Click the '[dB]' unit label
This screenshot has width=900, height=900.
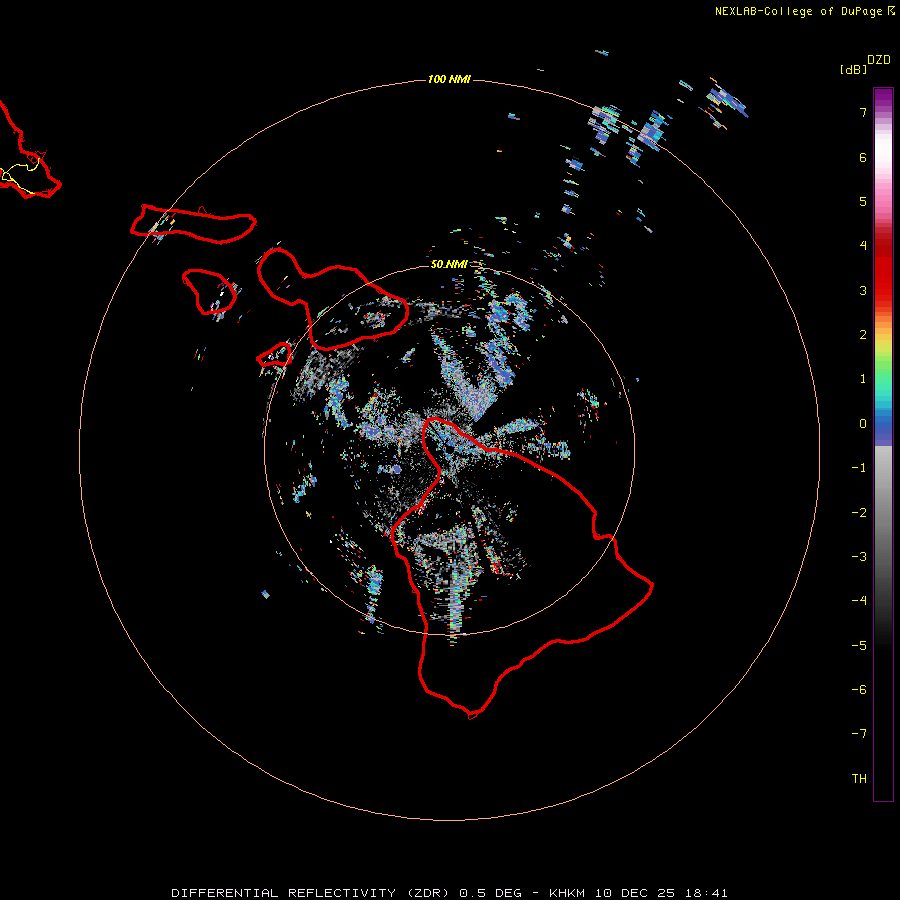click(854, 70)
